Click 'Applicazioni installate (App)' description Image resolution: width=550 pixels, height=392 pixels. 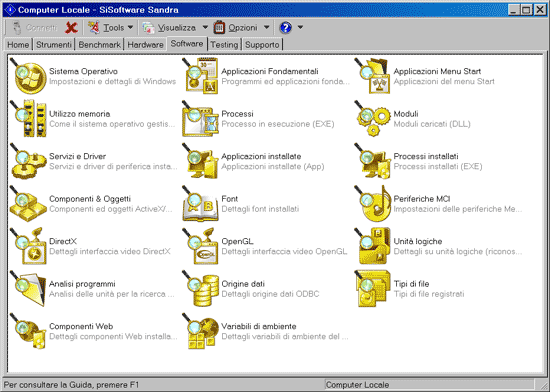[x=273, y=167]
